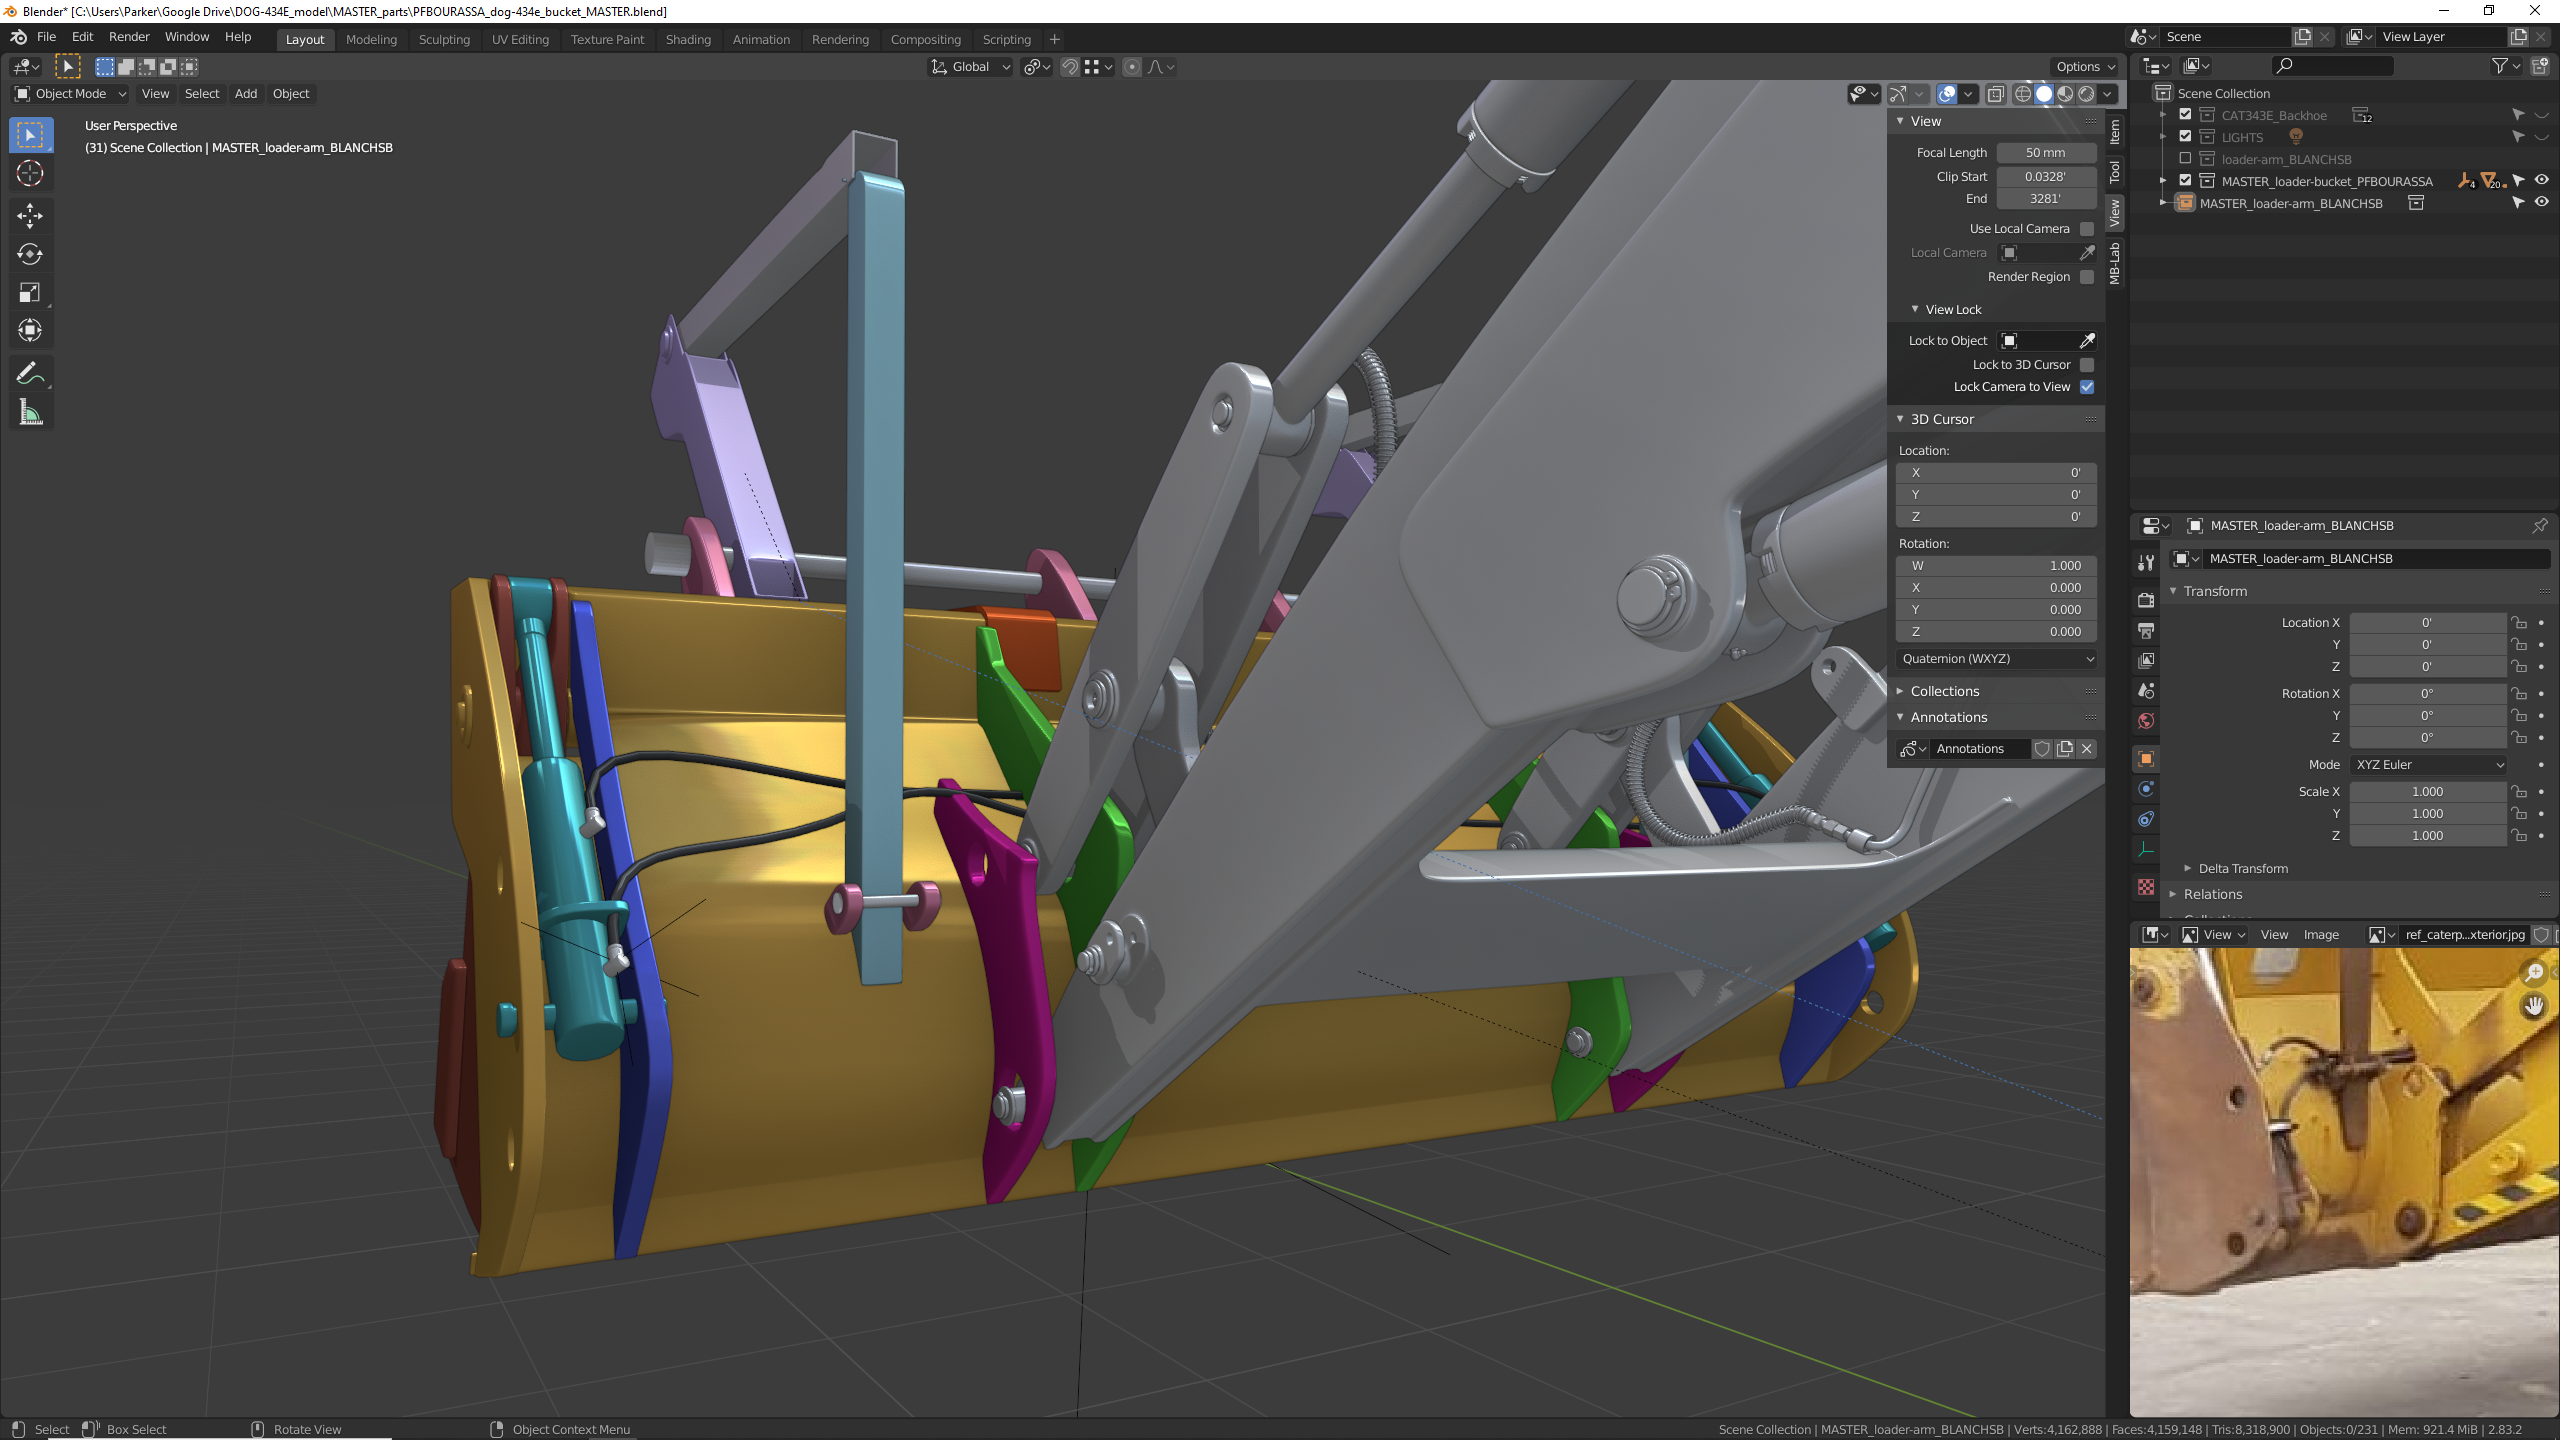This screenshot has width=2560, height=1440.
Task: Uncheck Lock Camera to View
Action: point(2087,387)
